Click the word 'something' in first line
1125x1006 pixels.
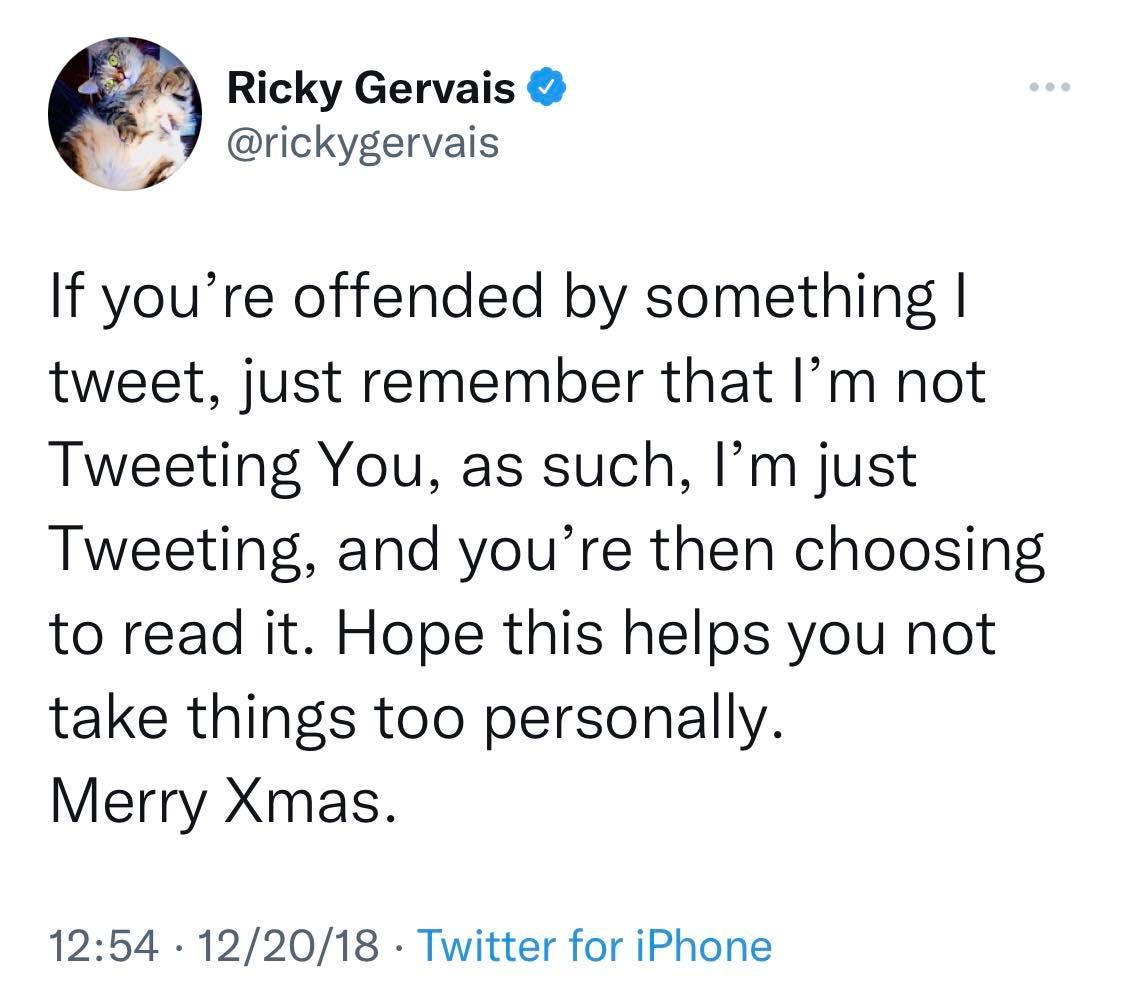[x=791, y=298]
